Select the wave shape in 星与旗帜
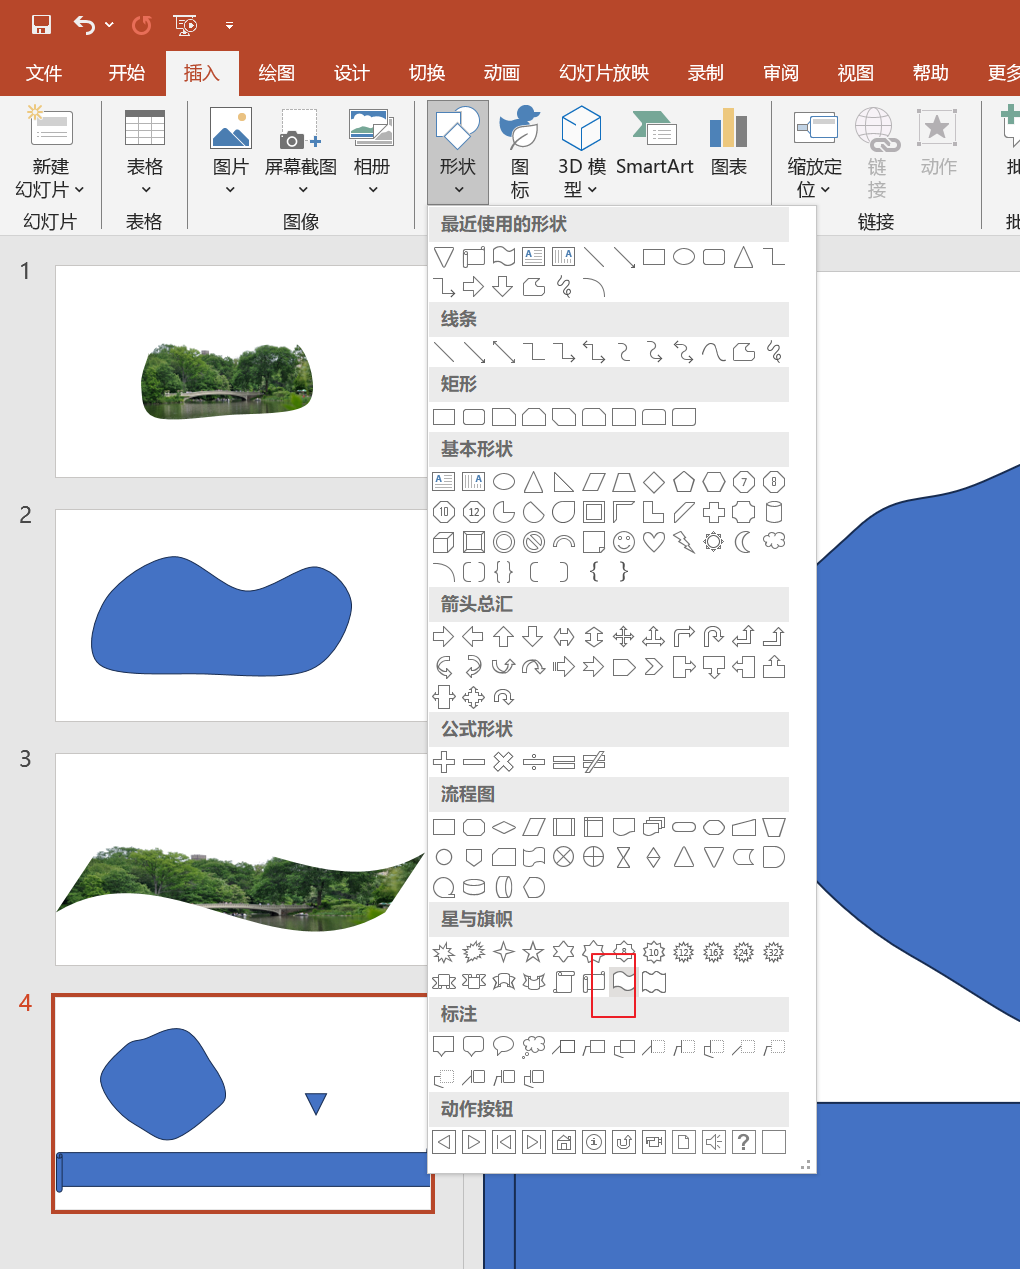 [x=624, y=982]
